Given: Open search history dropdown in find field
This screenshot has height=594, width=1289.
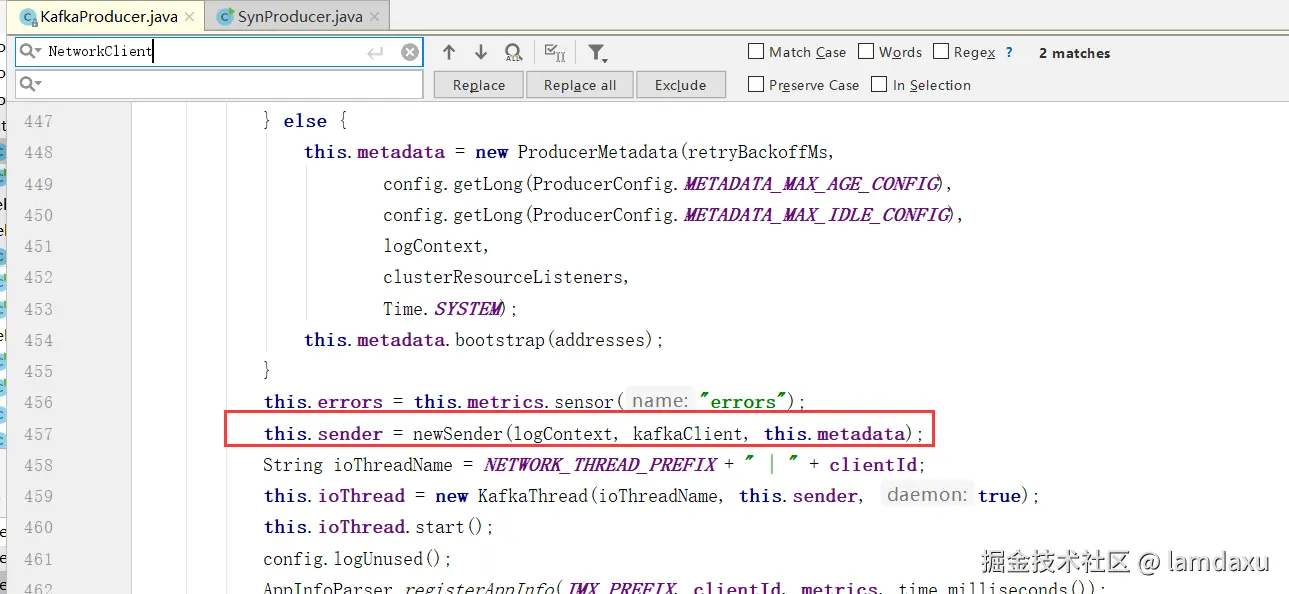Looking at the screenshot, I should (x=30, y=52).
